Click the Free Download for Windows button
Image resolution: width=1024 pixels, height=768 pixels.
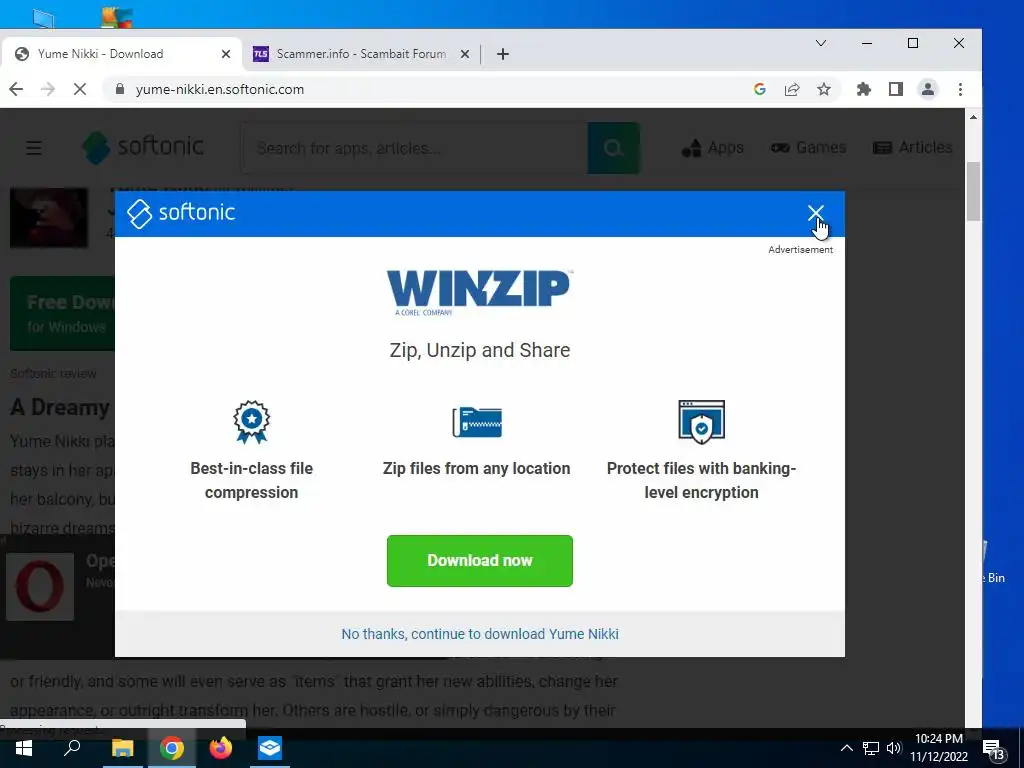(63, 313)
